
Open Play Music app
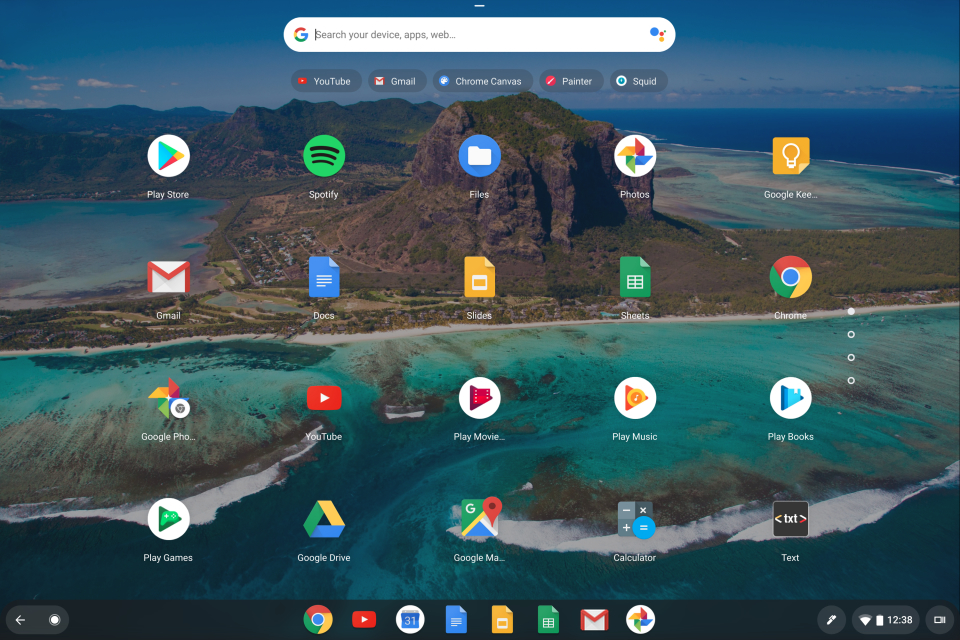click(x=634, y=398)
